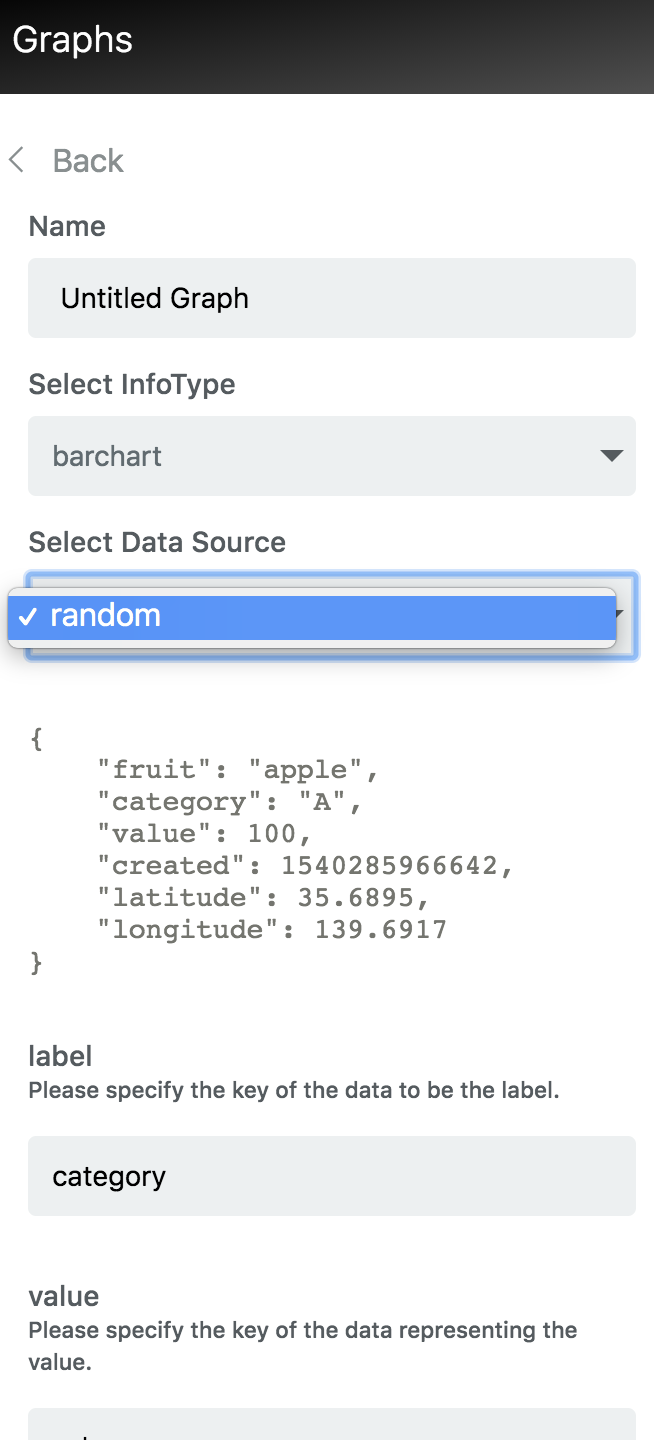Click the label heading above the category field

coord(60,1056)
